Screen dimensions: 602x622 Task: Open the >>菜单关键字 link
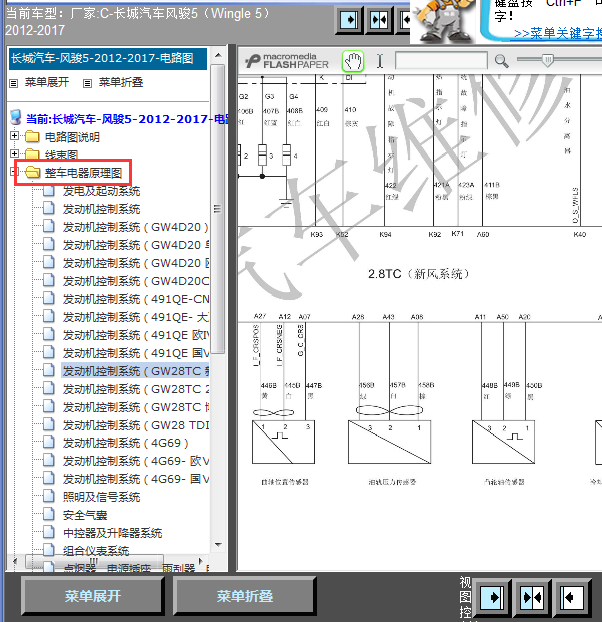pyautogui.click(x=558, y=33)
